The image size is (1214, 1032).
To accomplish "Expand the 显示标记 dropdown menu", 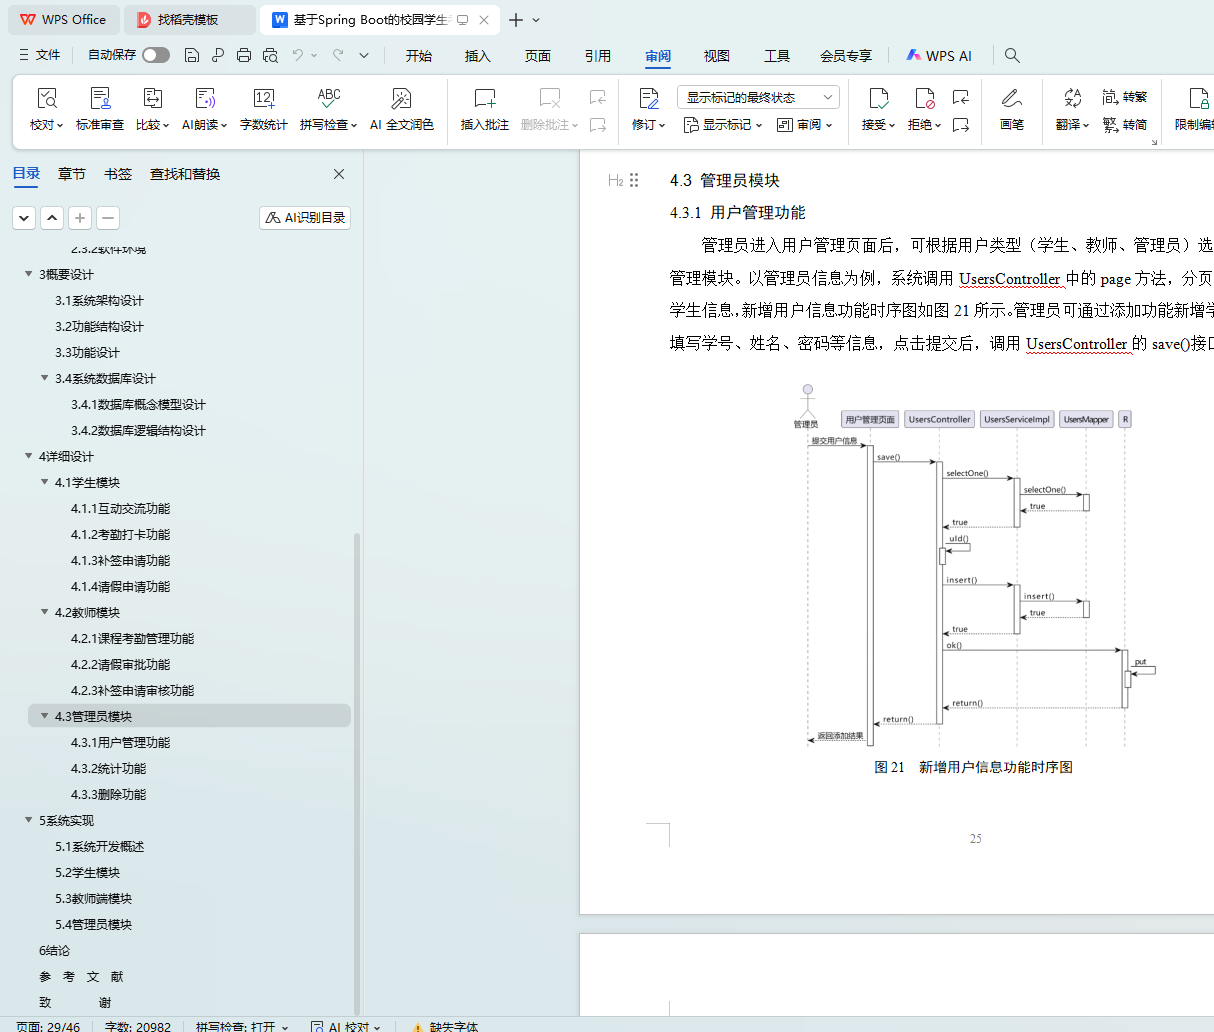I will 723,125.
